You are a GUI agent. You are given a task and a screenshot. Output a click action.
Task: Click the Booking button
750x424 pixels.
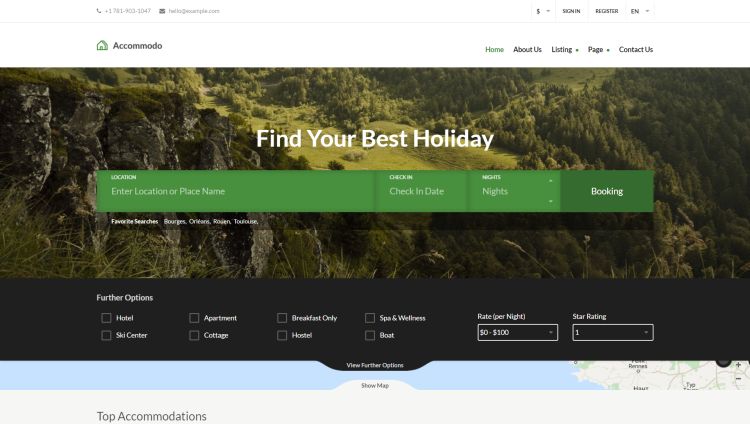click(607, 191)
